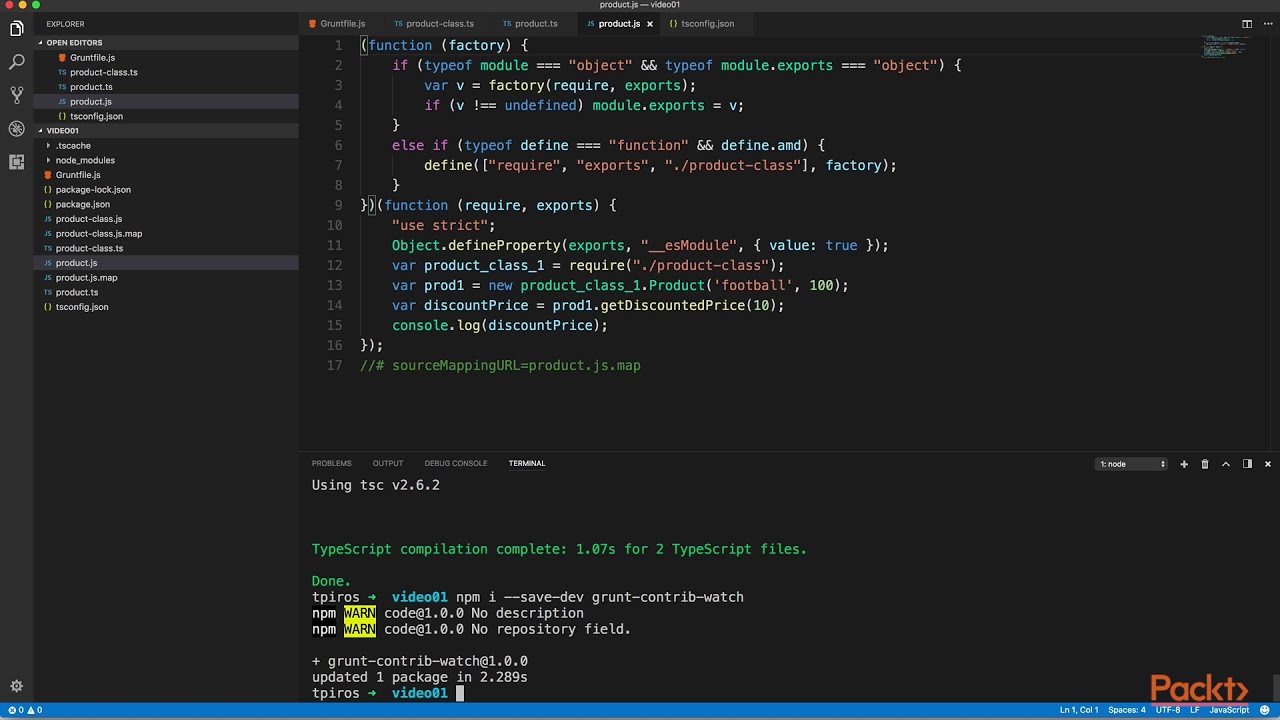The width and height of the screenshot is (1280, 720).
Task: Click the console.log(discountPrice) code line
Action: [500, 325]
